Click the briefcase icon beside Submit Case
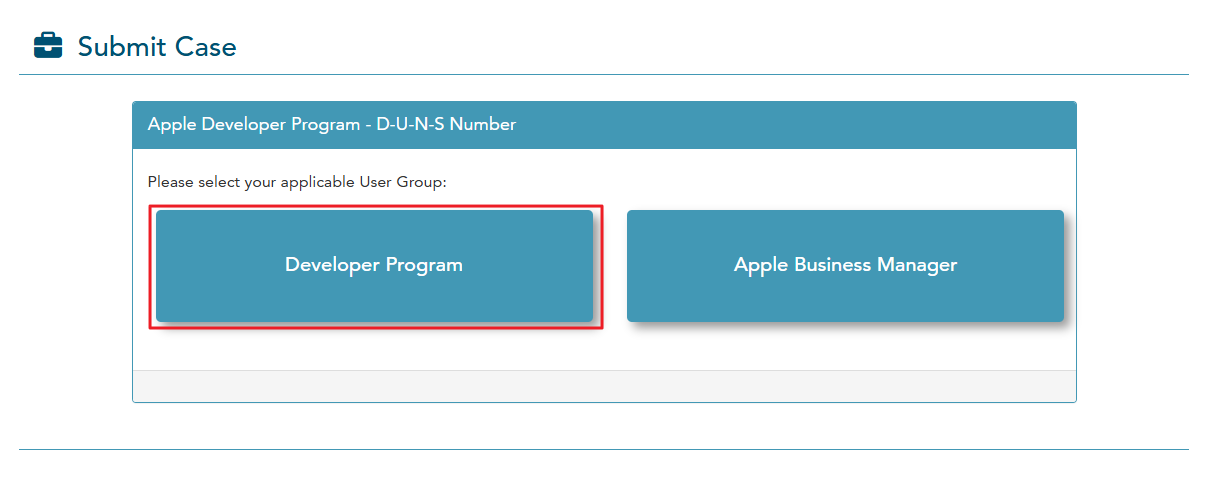This screenshot has height=486, width=1212. 48,46
